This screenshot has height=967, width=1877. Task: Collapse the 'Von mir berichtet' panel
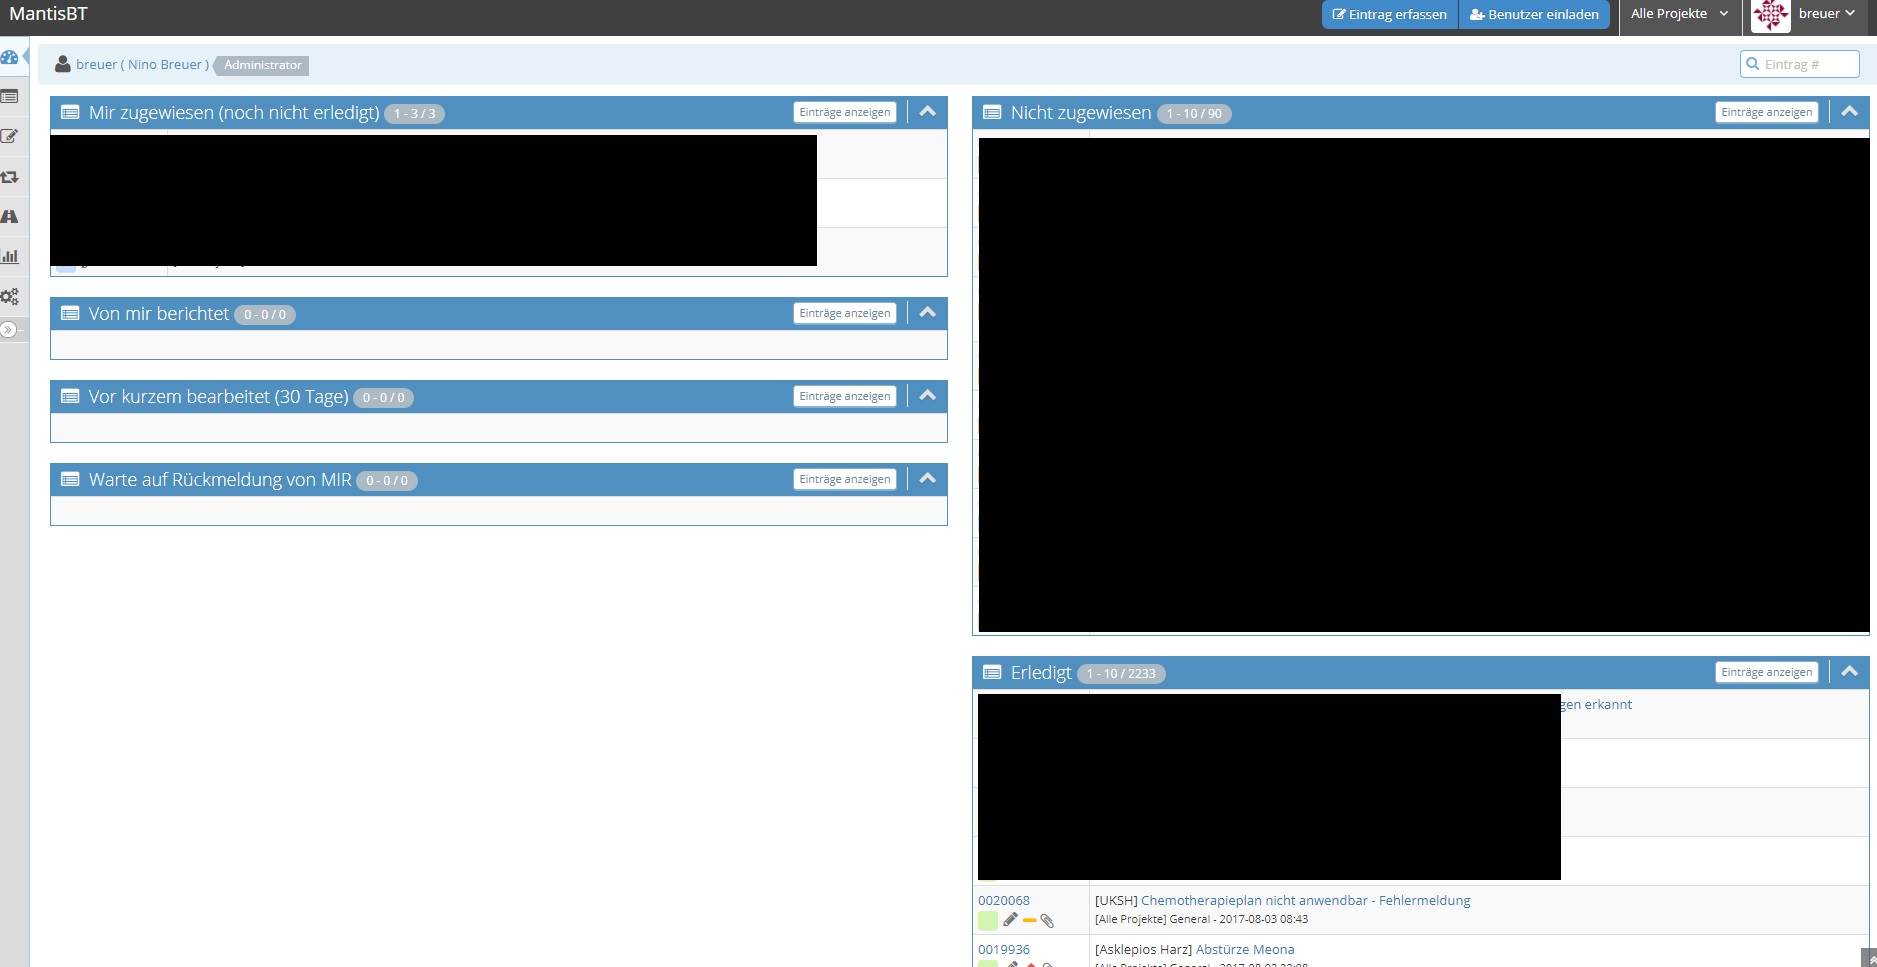tap(928, 313)
